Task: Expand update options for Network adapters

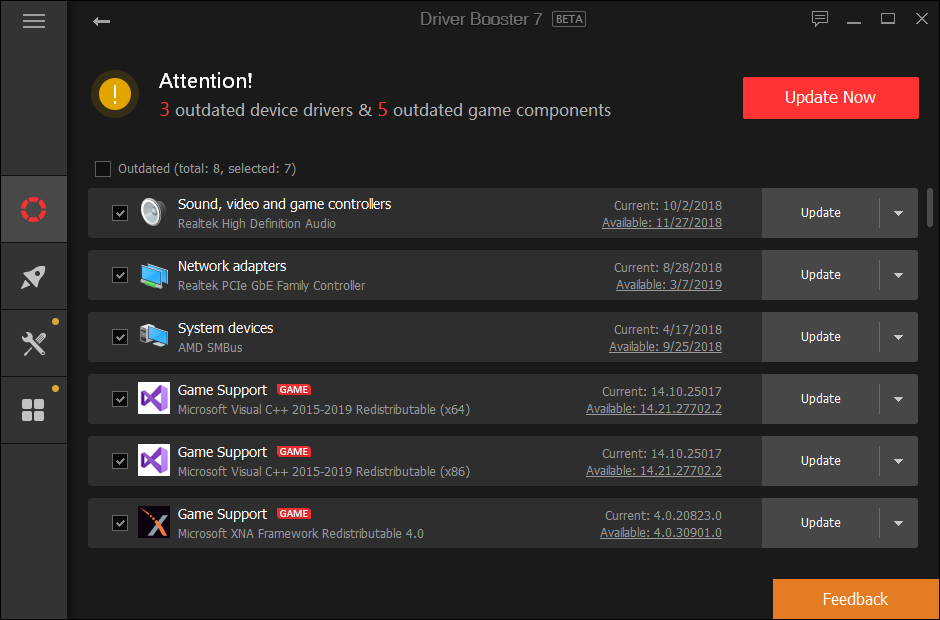Action: (898, 275)
